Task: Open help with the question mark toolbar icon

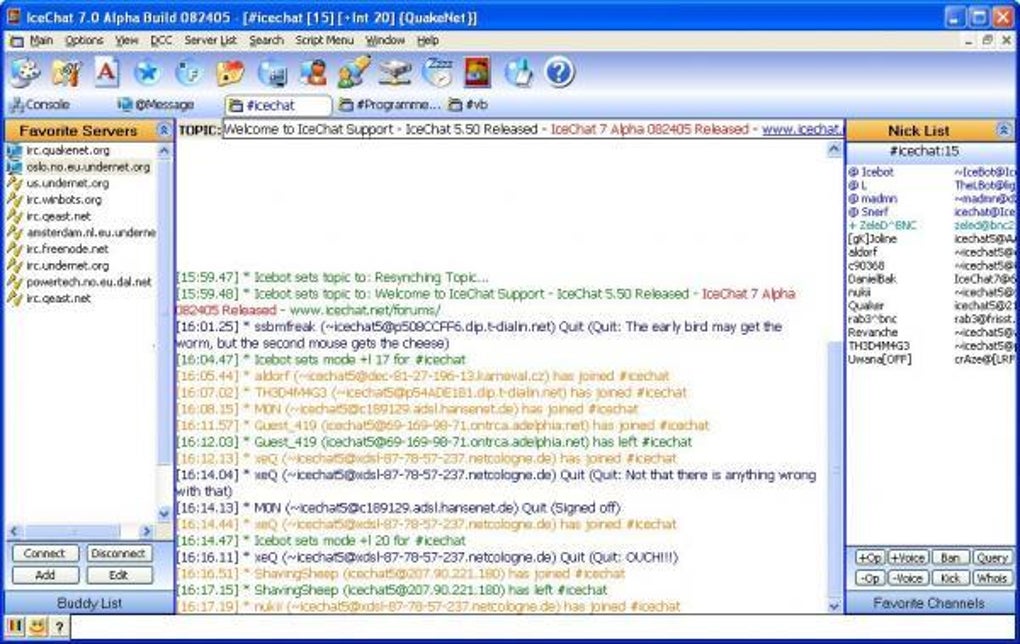Action: (559, 72)
